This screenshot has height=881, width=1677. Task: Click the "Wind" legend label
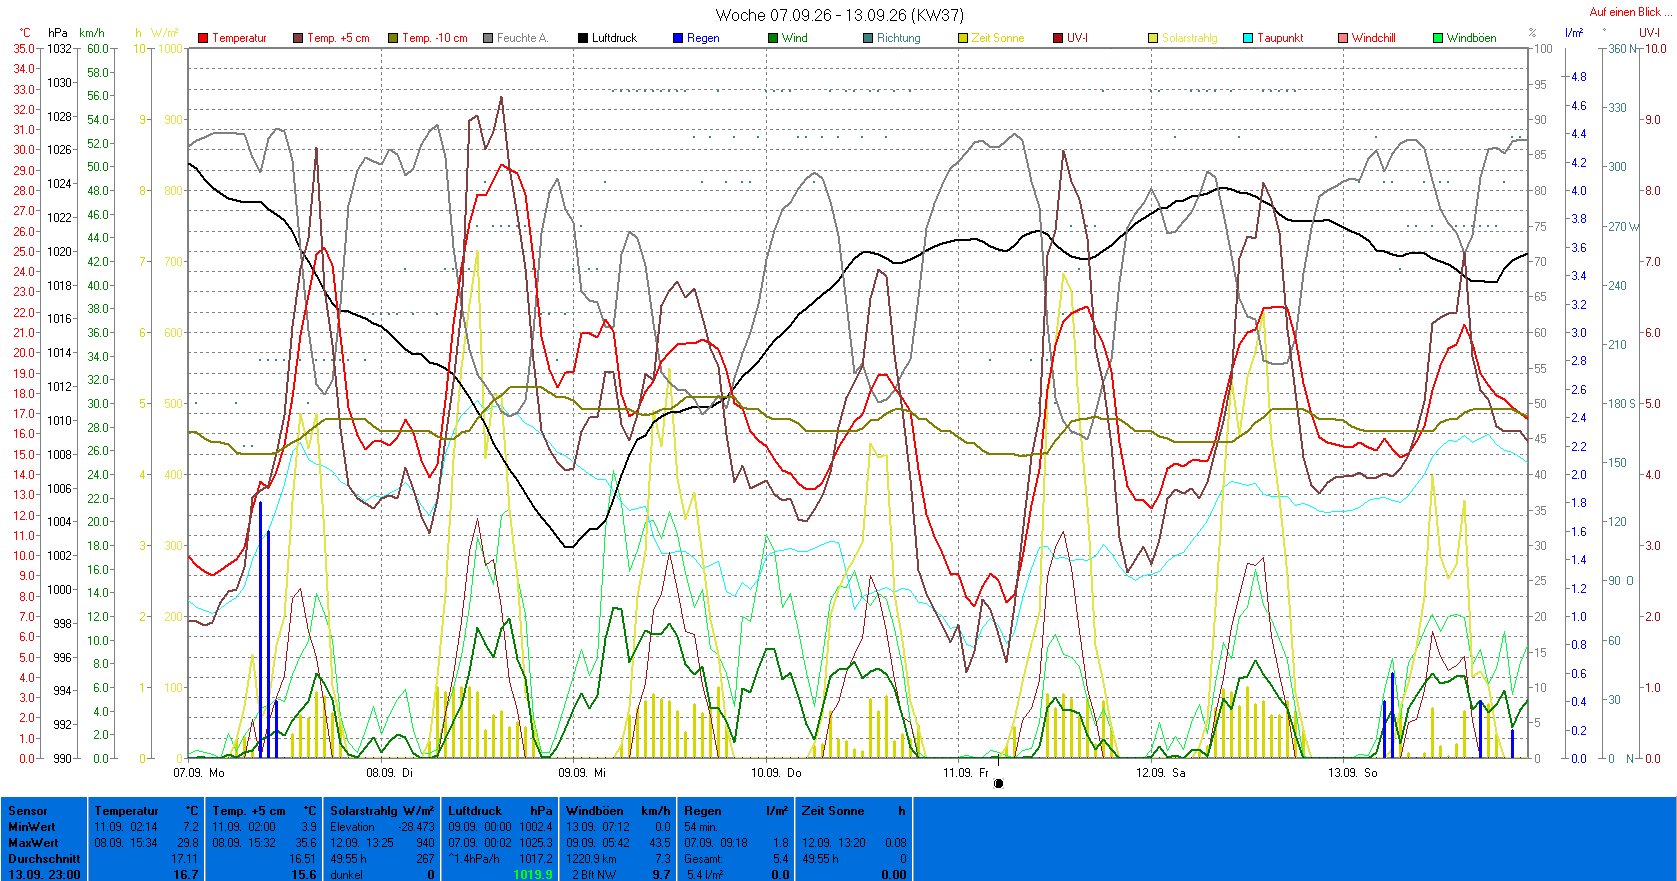pos(795,38)
